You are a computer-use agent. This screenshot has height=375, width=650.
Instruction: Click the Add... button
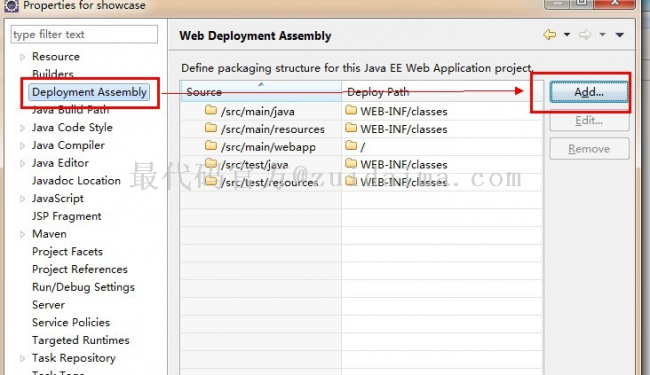pos(589,92)
